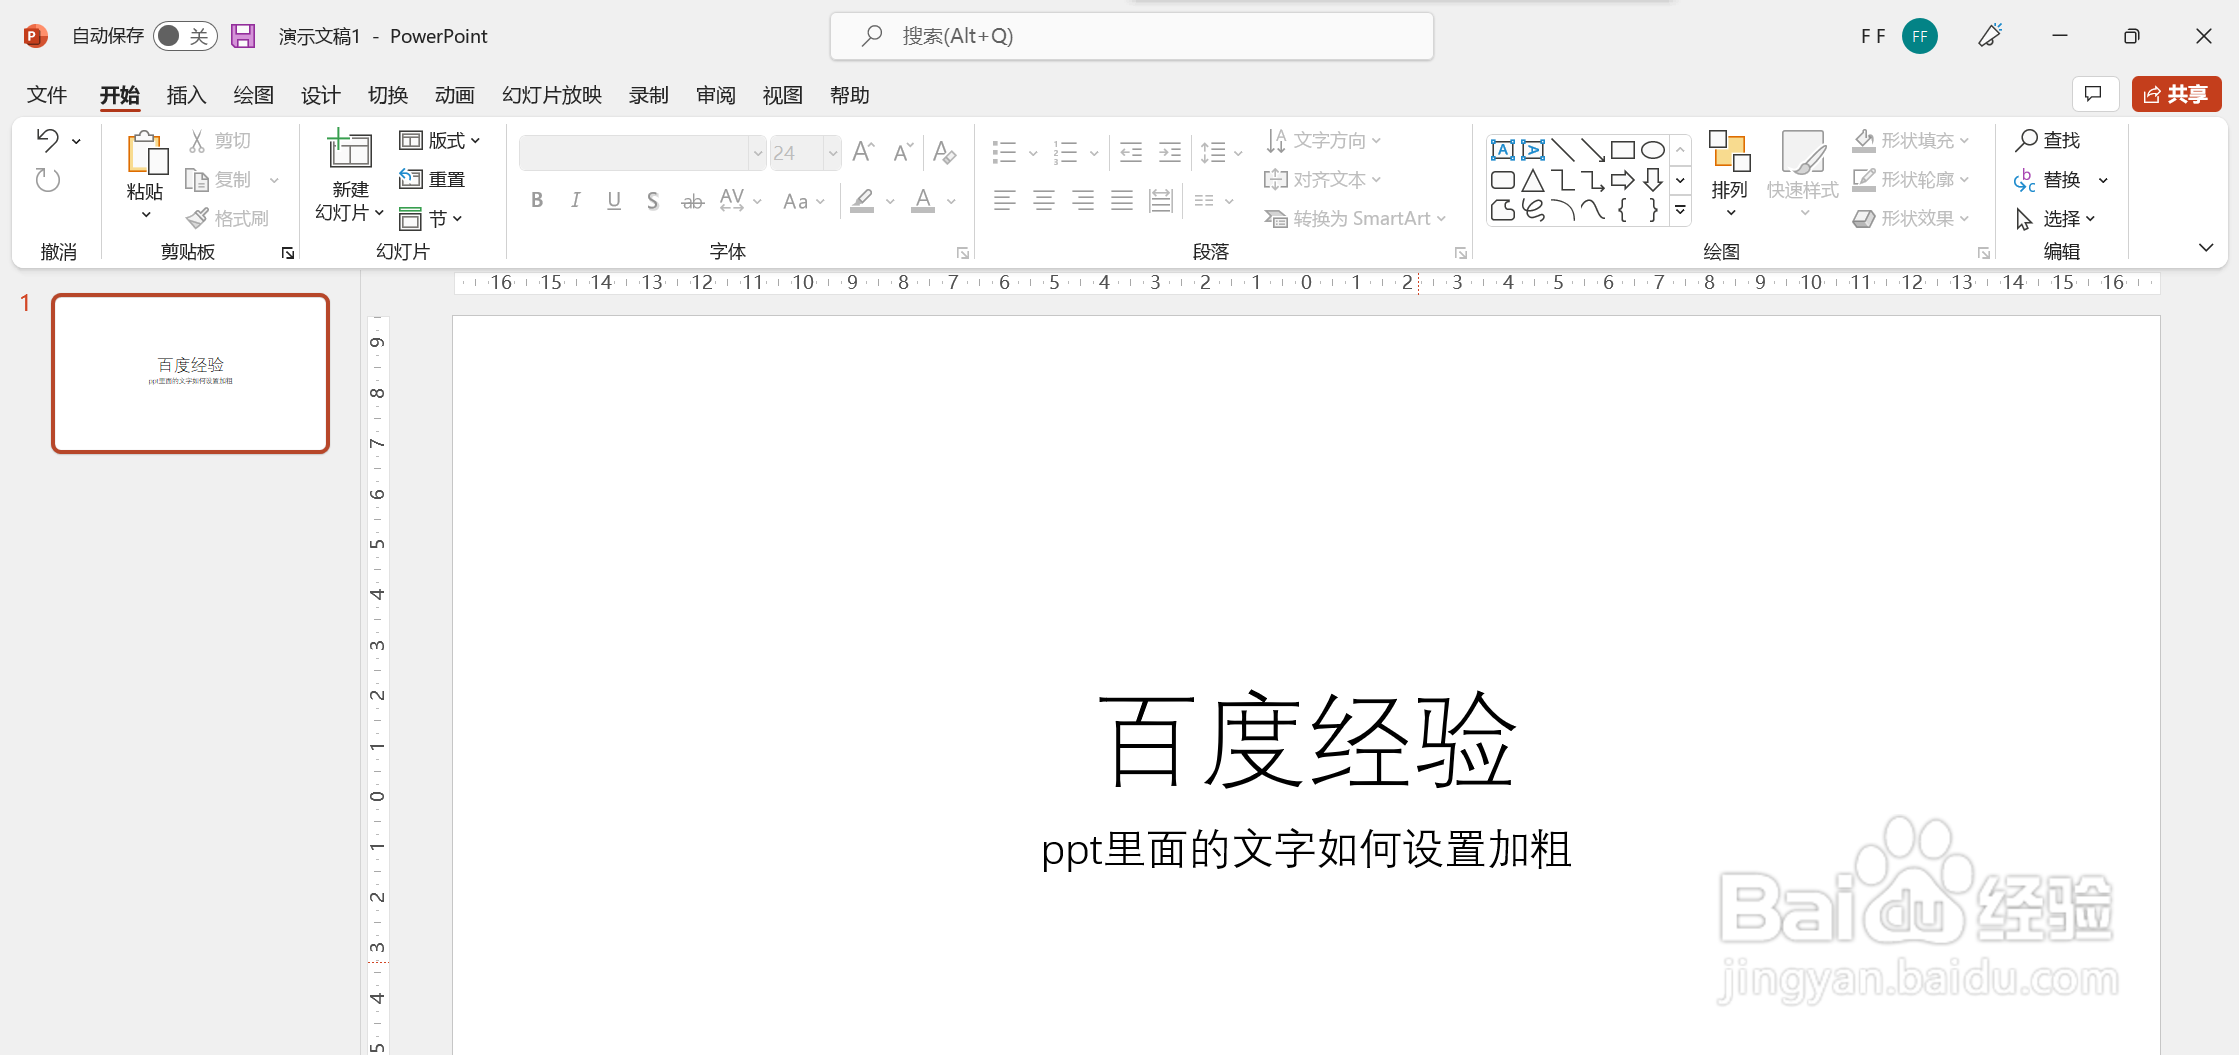Decrease list indent level icon
2239x1055 pixels.
[1131, 152]
